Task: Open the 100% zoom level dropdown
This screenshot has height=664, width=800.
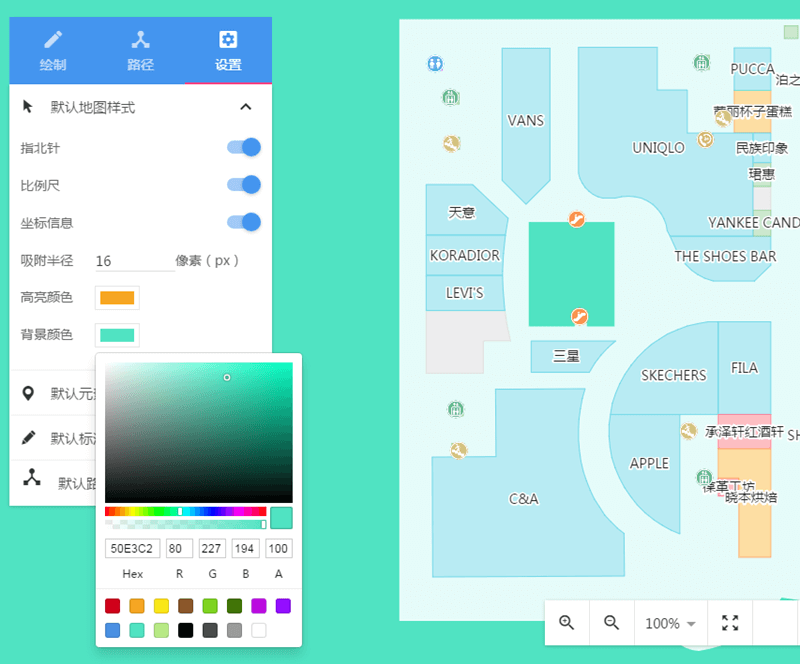Action: tap(670, 623)
